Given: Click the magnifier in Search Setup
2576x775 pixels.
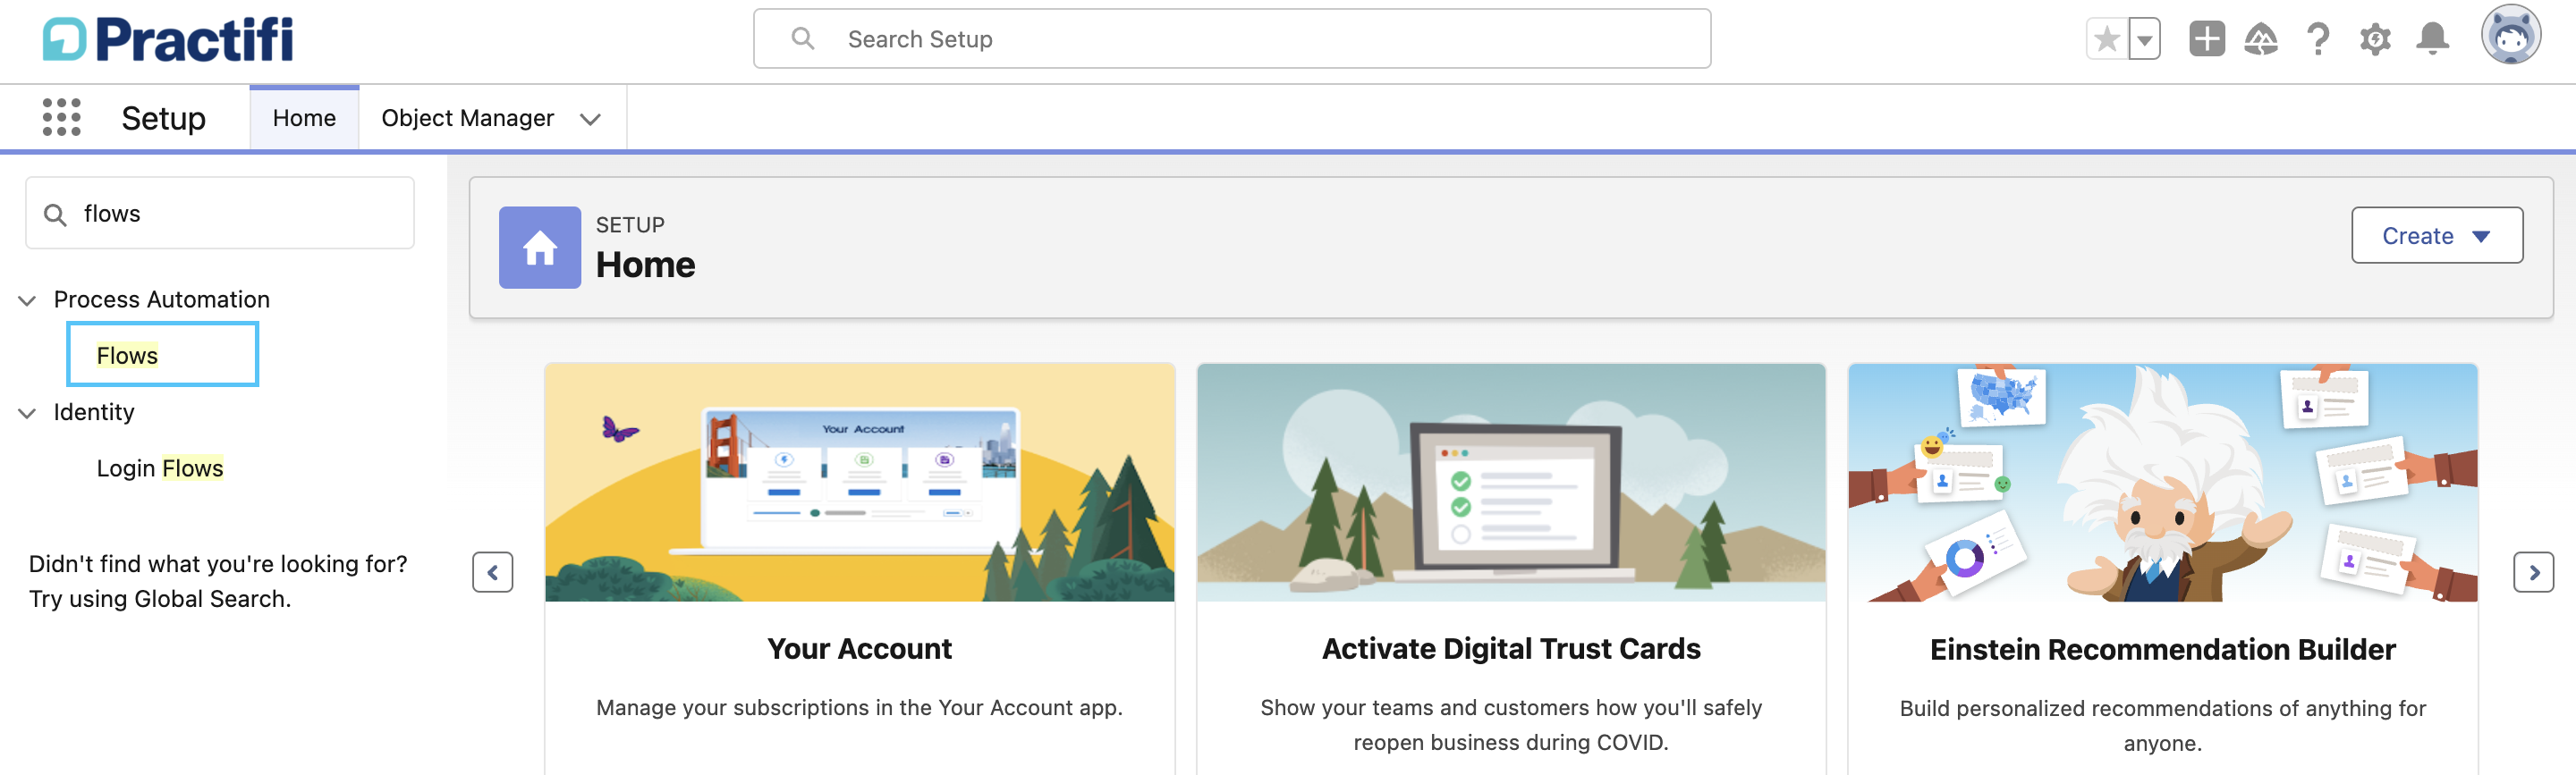Looking at the screenshot, I should click(802, 39).
